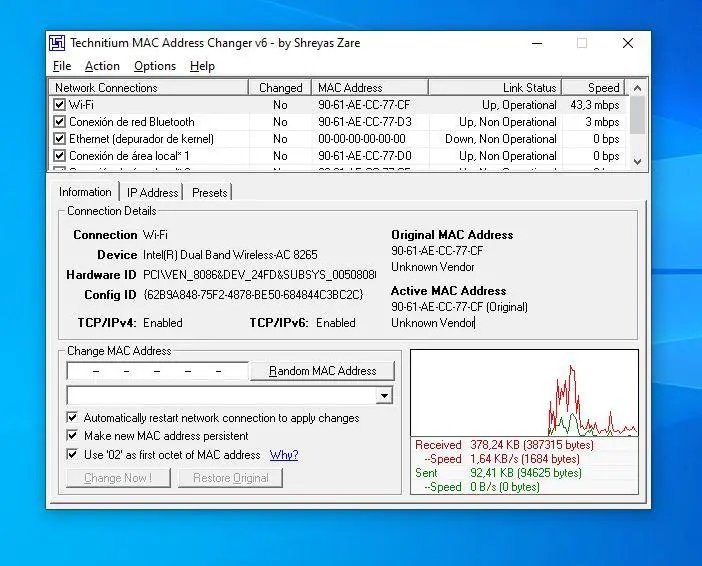Toggle Use '02' as first octet option
This screenshot has height=566, width=702.
pyautogui.click(x=72, y=455)
